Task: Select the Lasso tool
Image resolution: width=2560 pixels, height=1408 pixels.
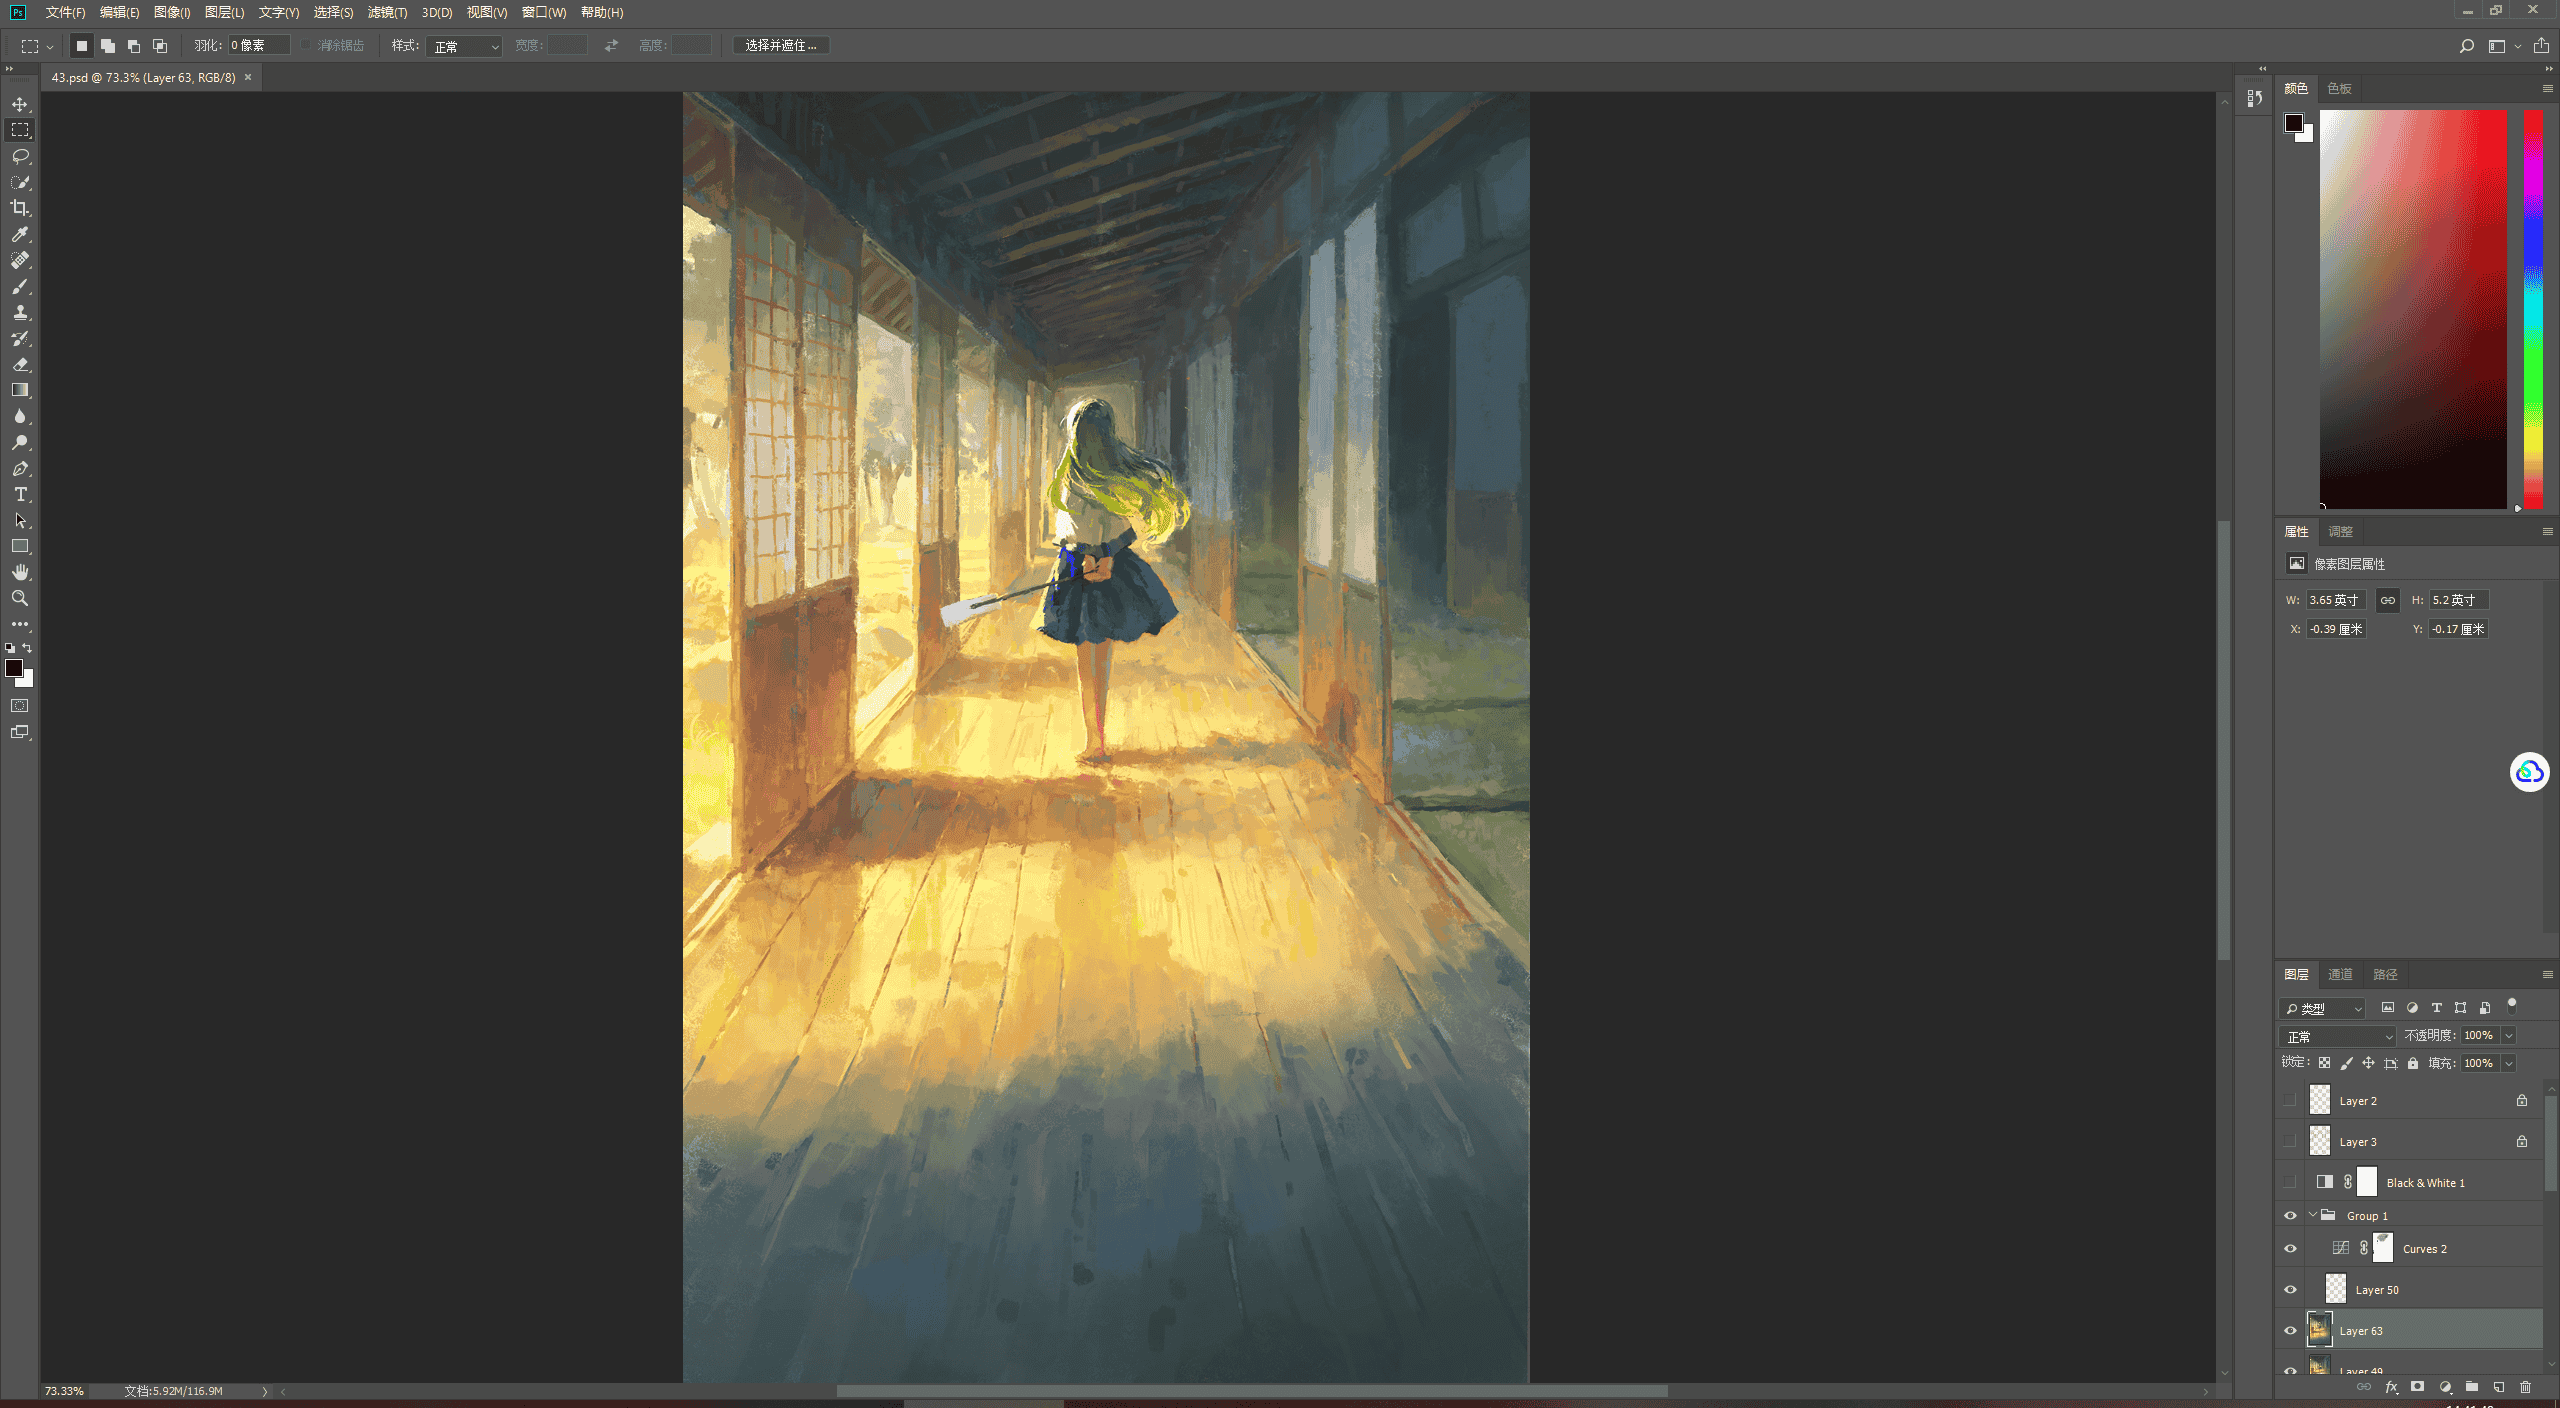Action: coord(20,156)
